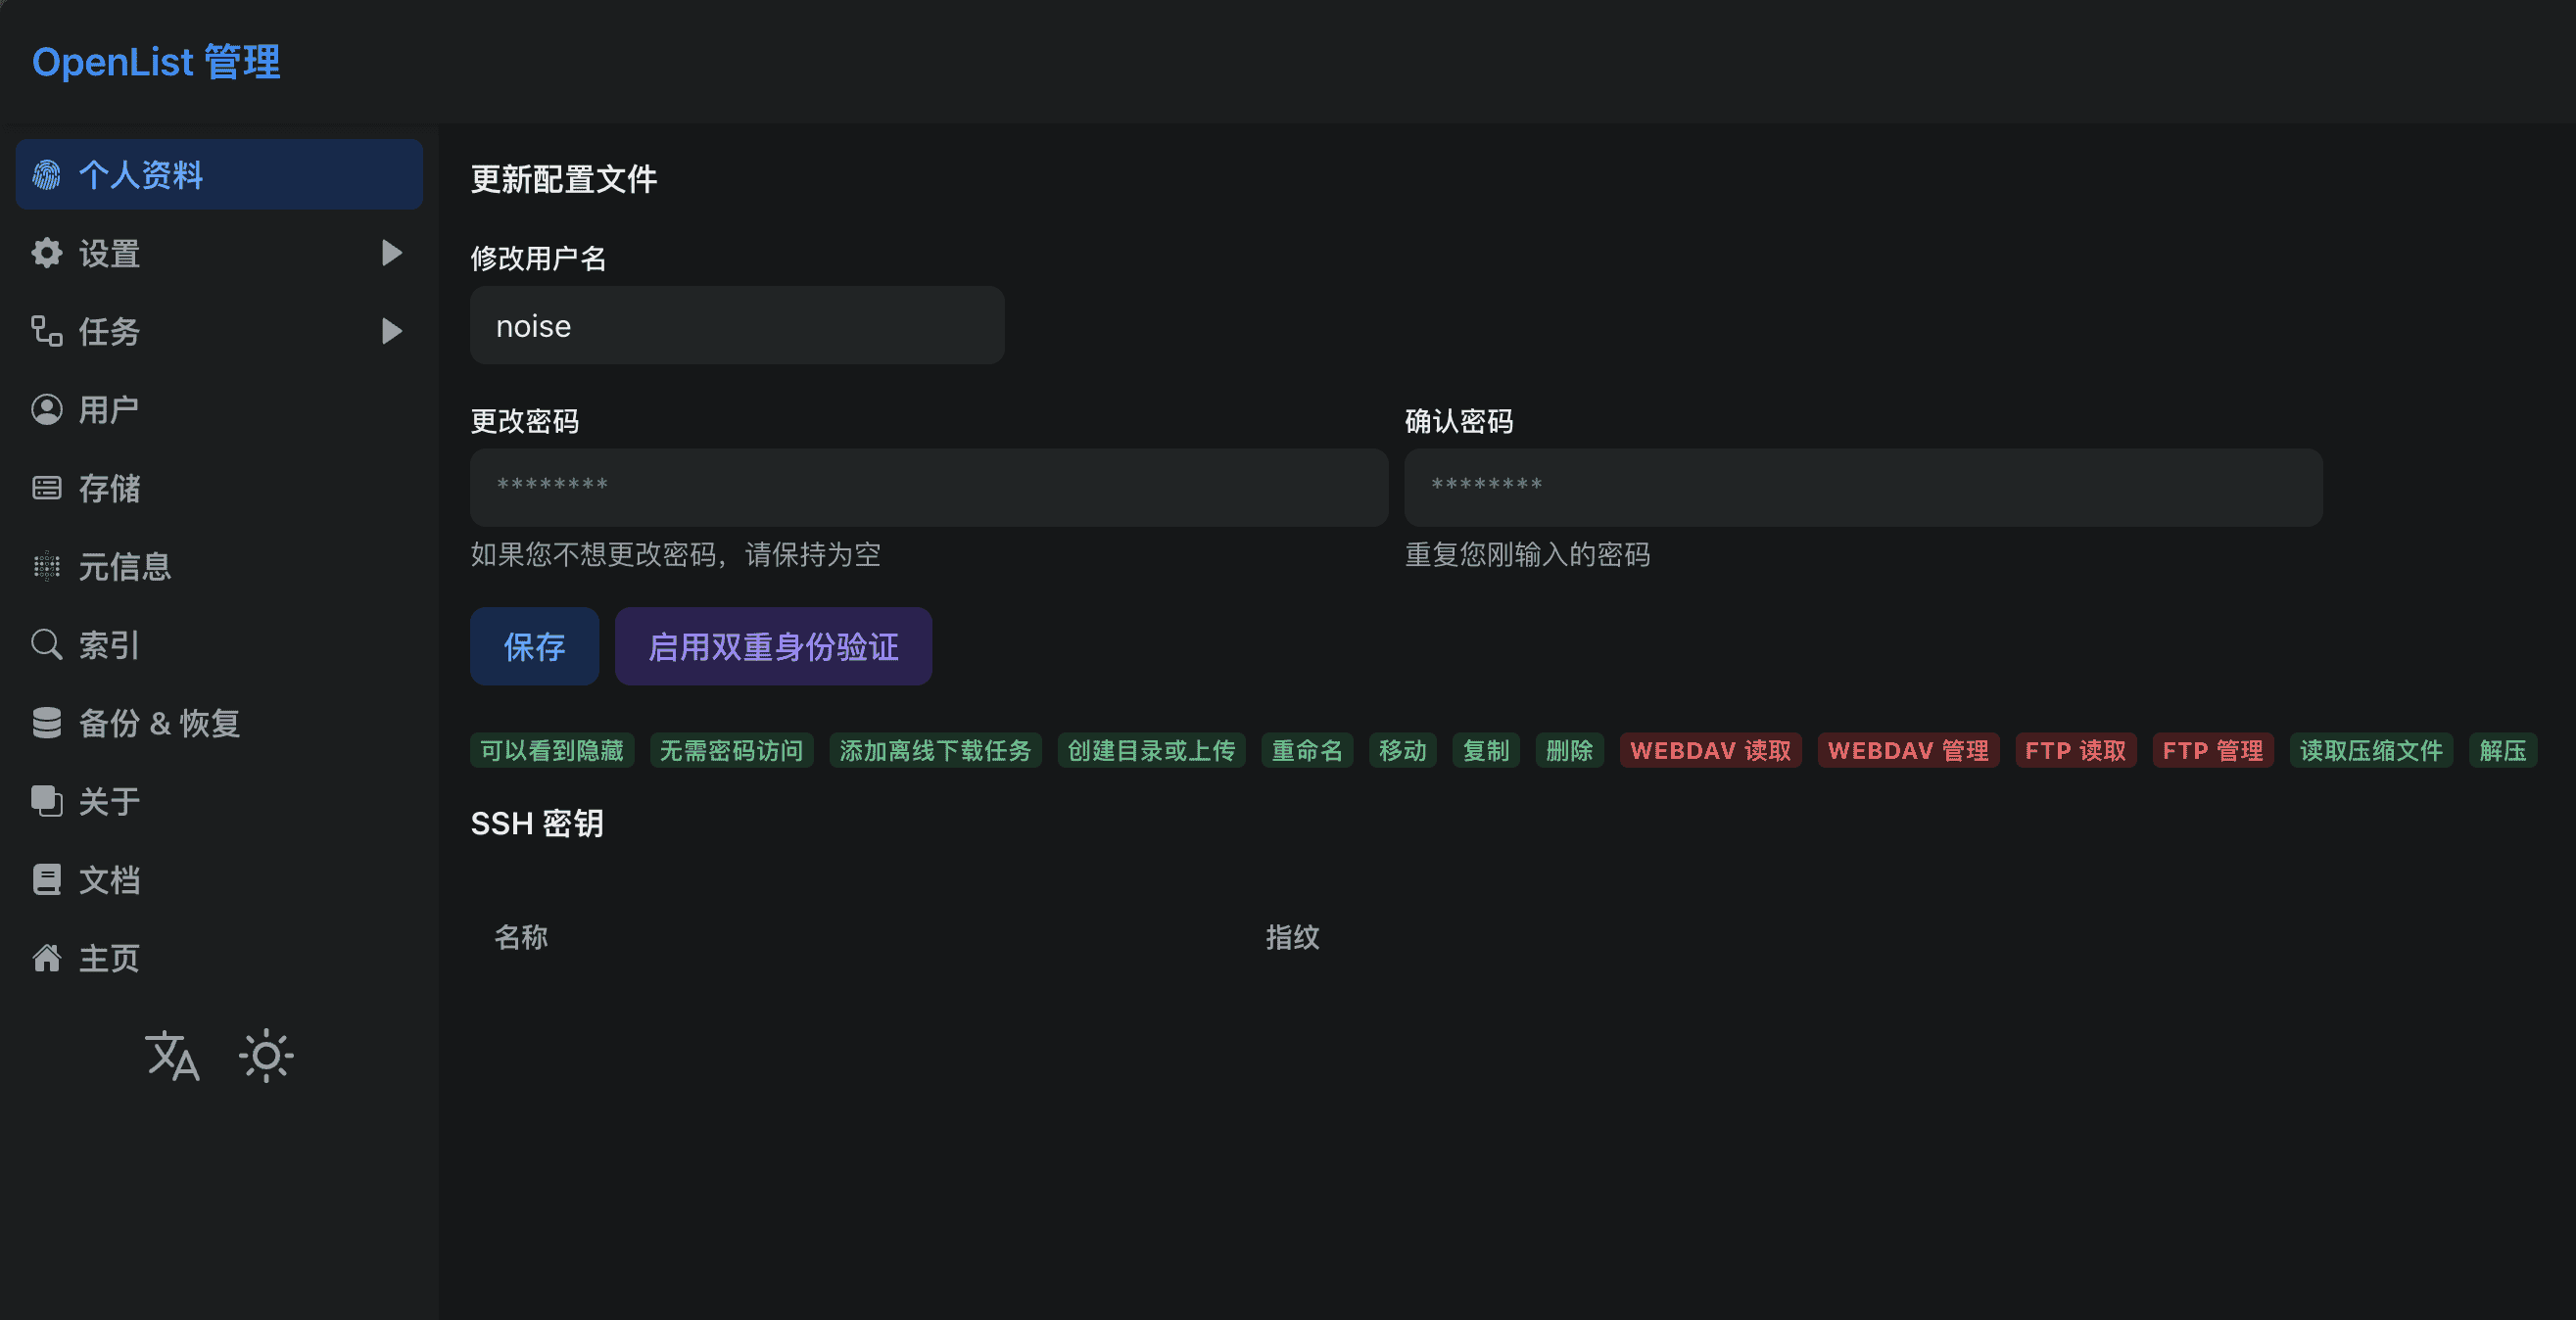
Task: Click the 确认密码 password field
Action: click(x=1862, y=487)
